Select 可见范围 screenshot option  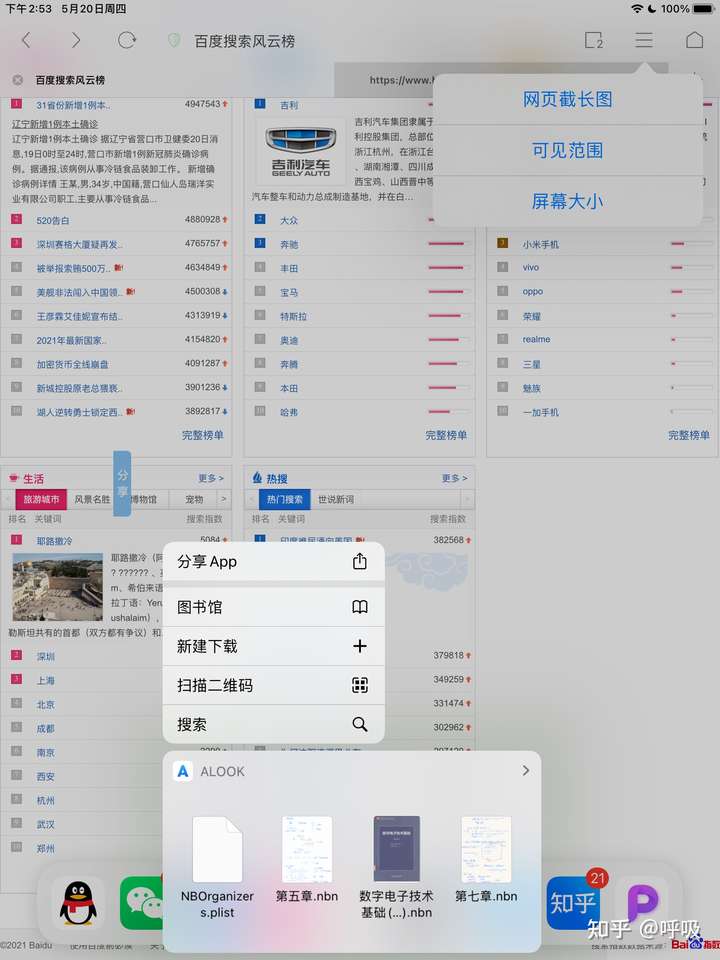[568, 150]
